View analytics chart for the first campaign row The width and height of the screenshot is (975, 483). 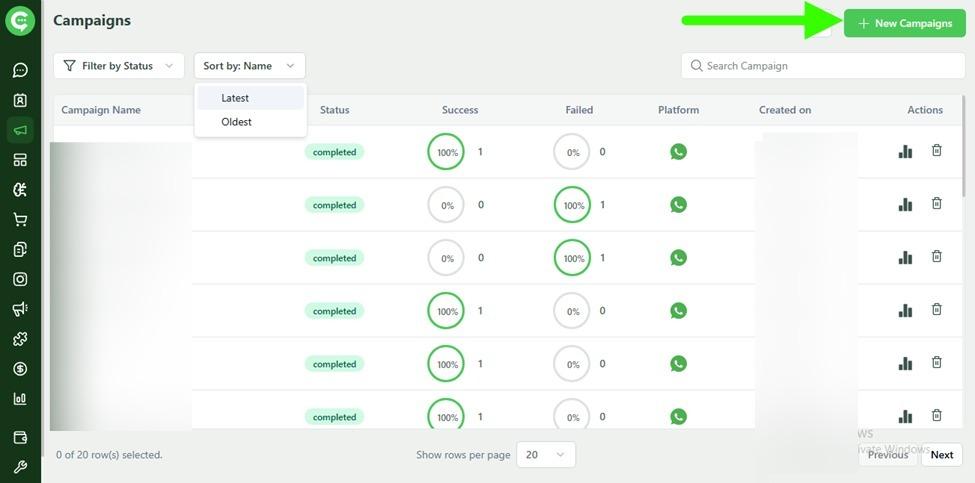point(905,151)
